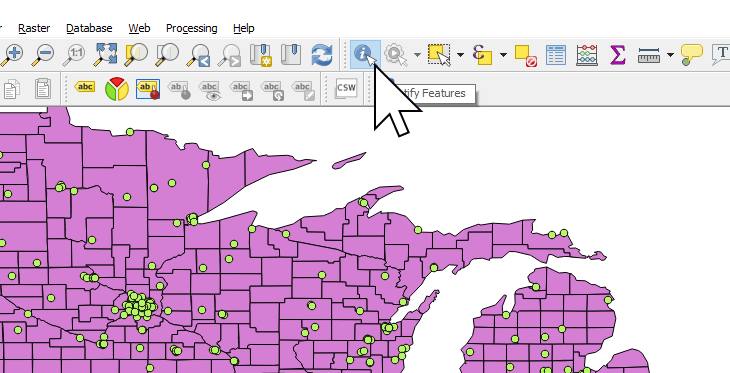This screenshot has height=373, width=730.
Task: Open Layer Diagram Options pie icon
Action: pyautogui.click(x=116, y=88)
